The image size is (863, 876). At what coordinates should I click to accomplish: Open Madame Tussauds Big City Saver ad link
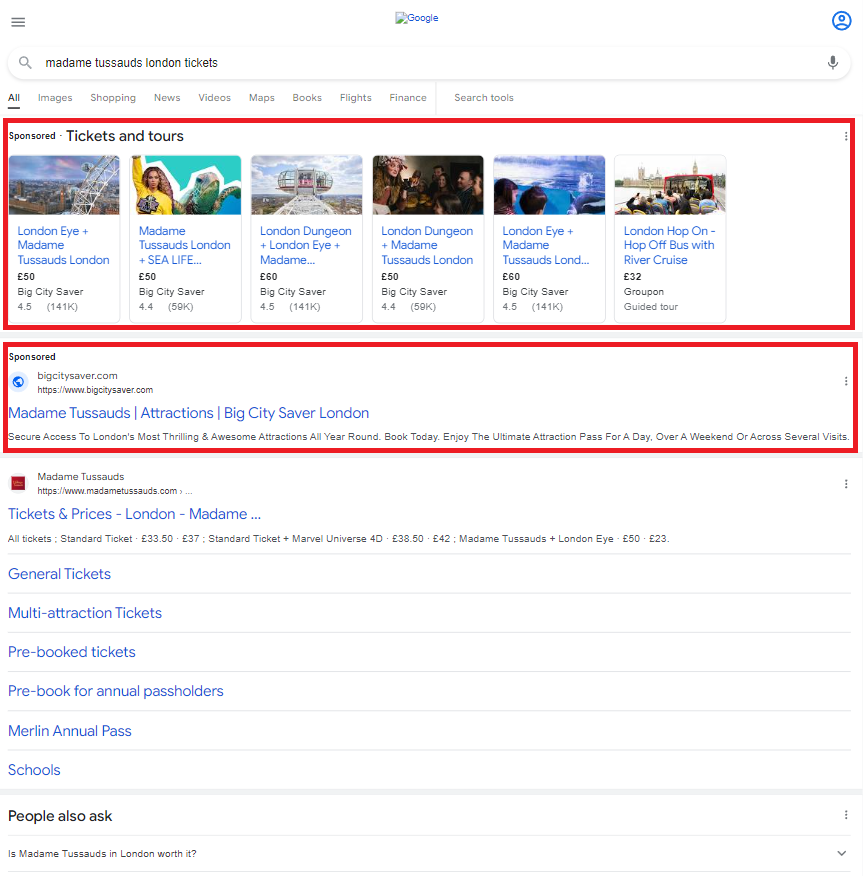tap(188, 413)
